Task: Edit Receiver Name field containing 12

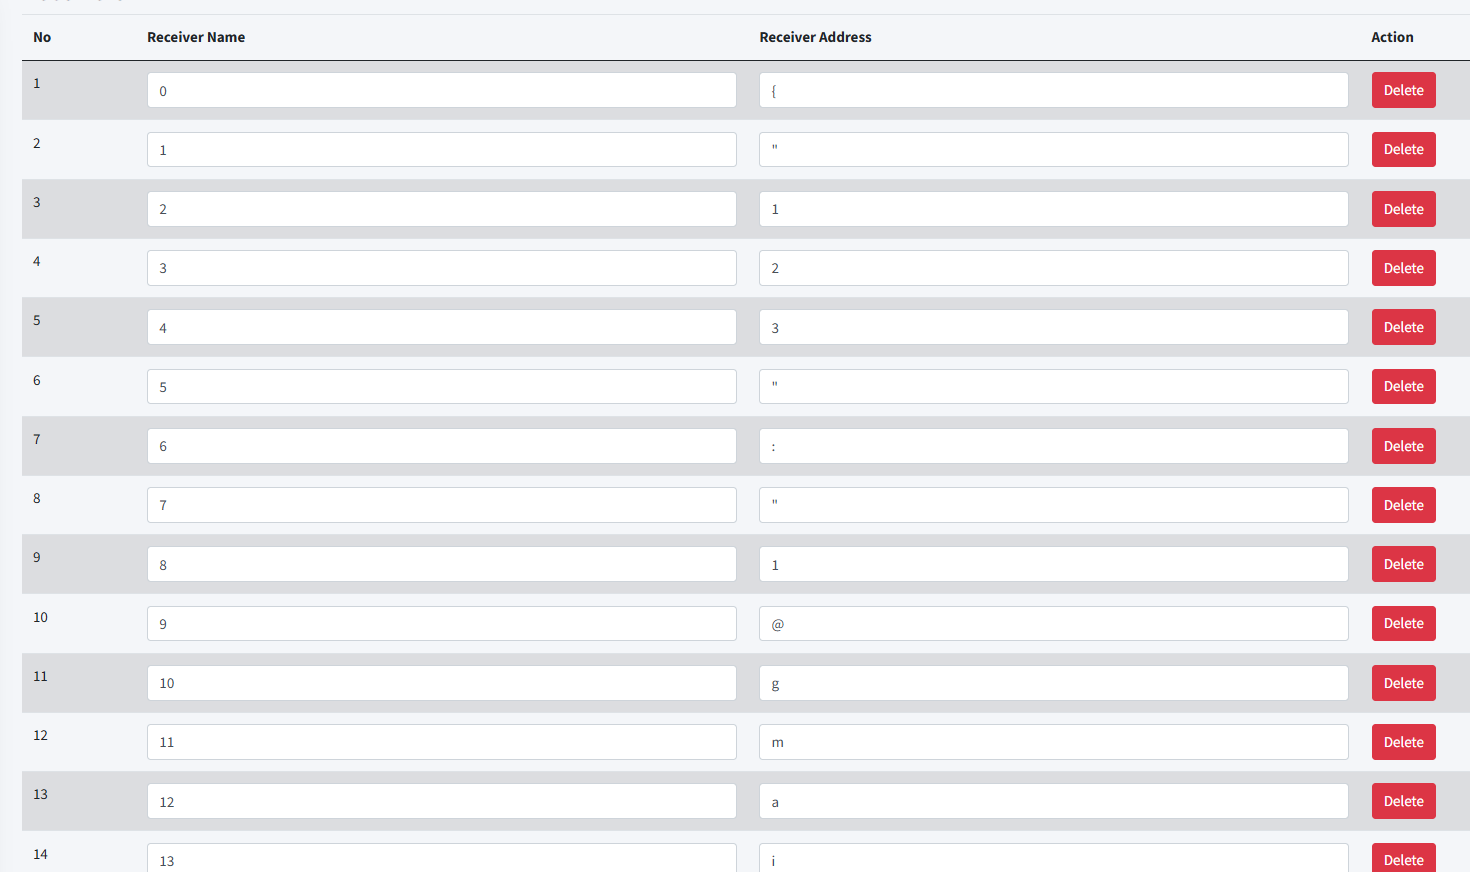Action: pos(441,801)
